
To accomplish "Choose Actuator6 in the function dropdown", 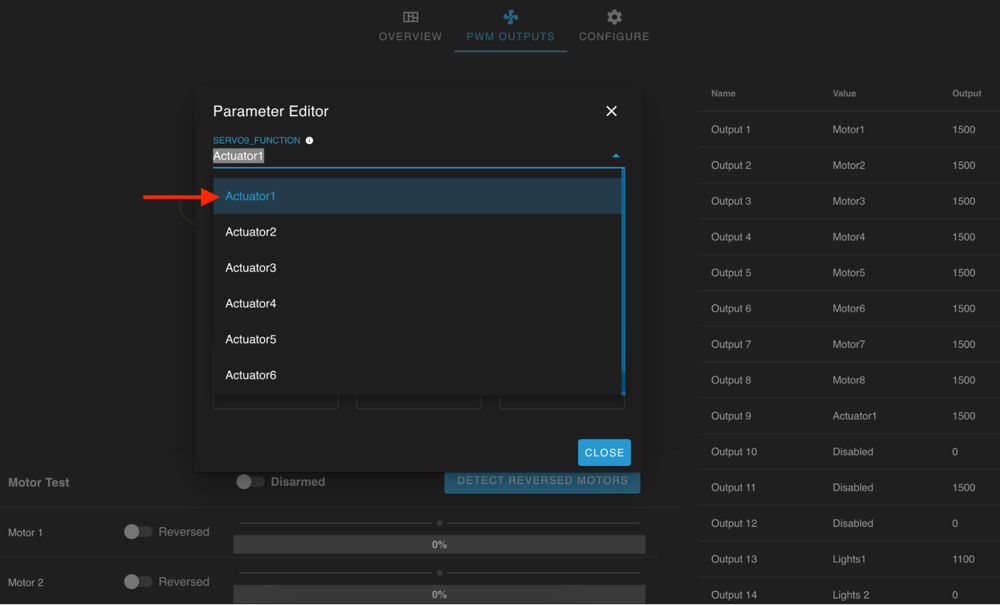I will [250, 375].
